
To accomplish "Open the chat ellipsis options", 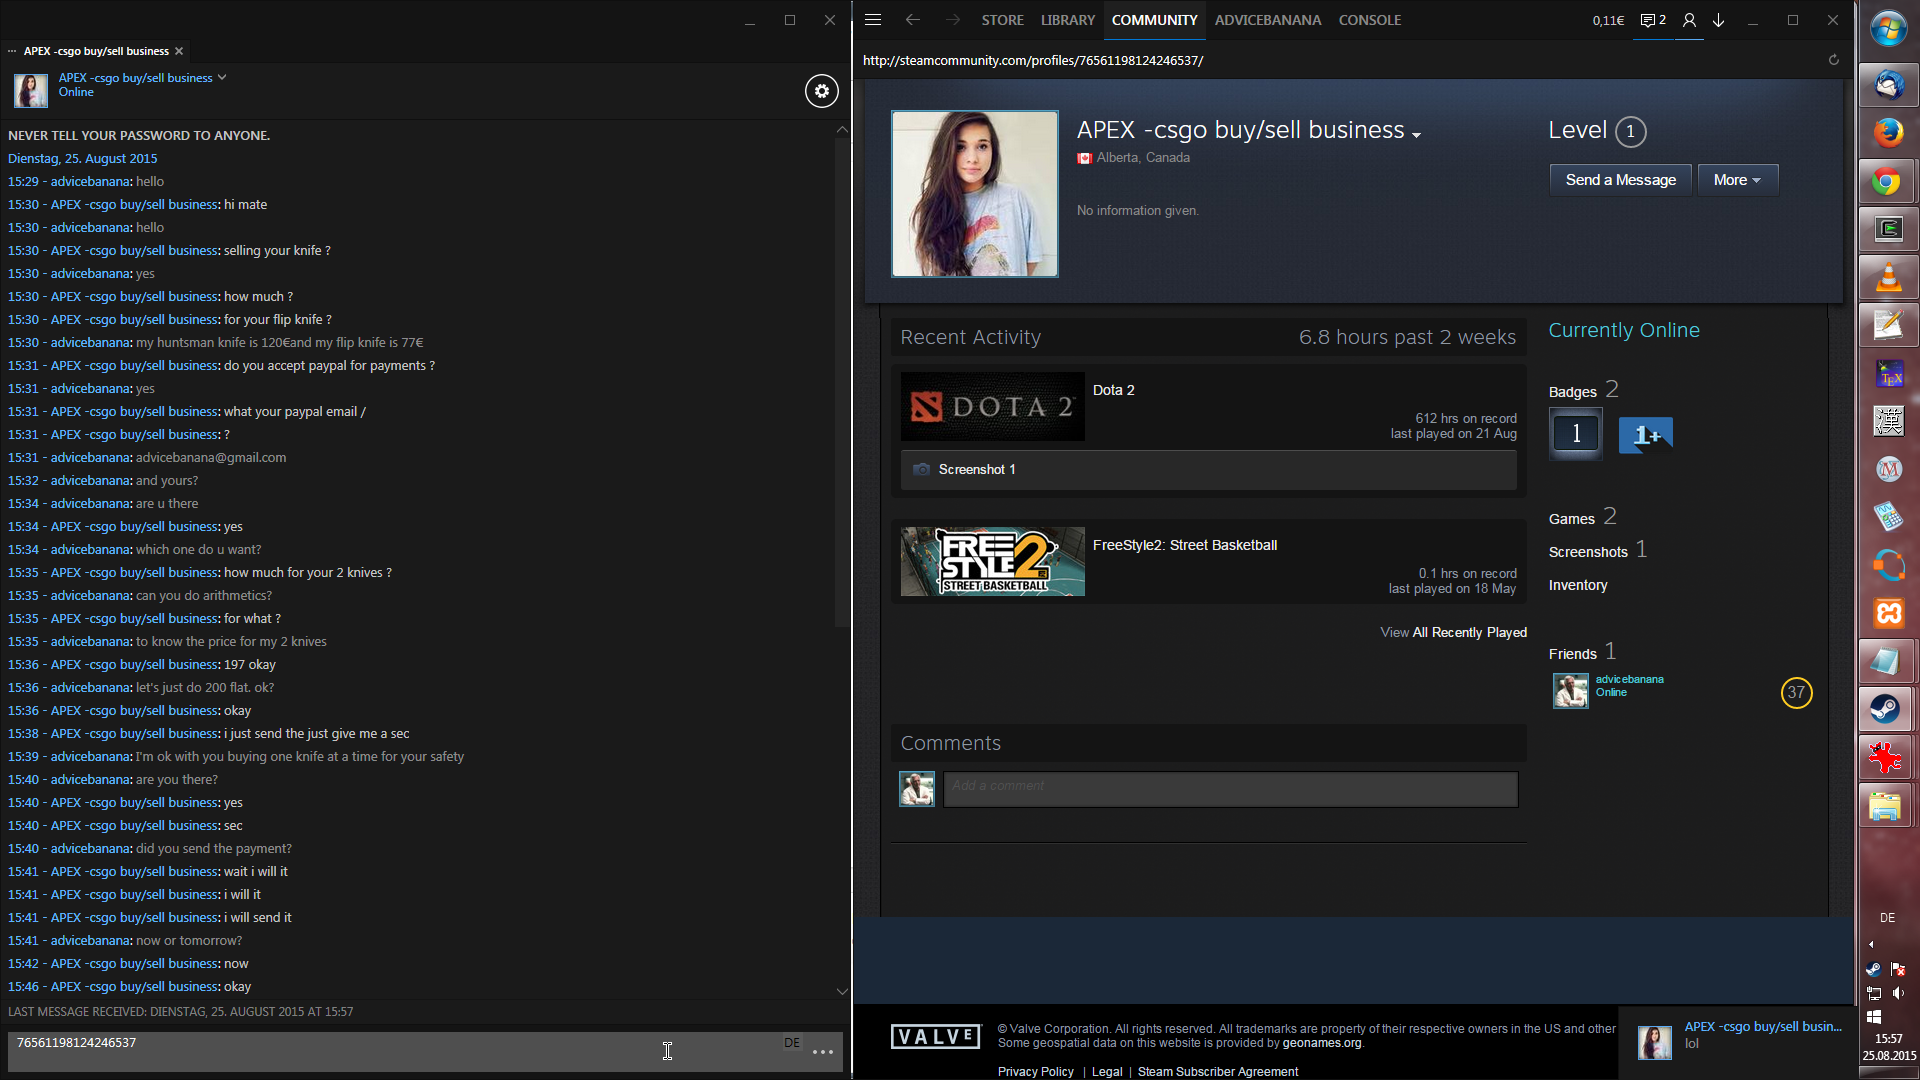I will tap(823, 1052).
